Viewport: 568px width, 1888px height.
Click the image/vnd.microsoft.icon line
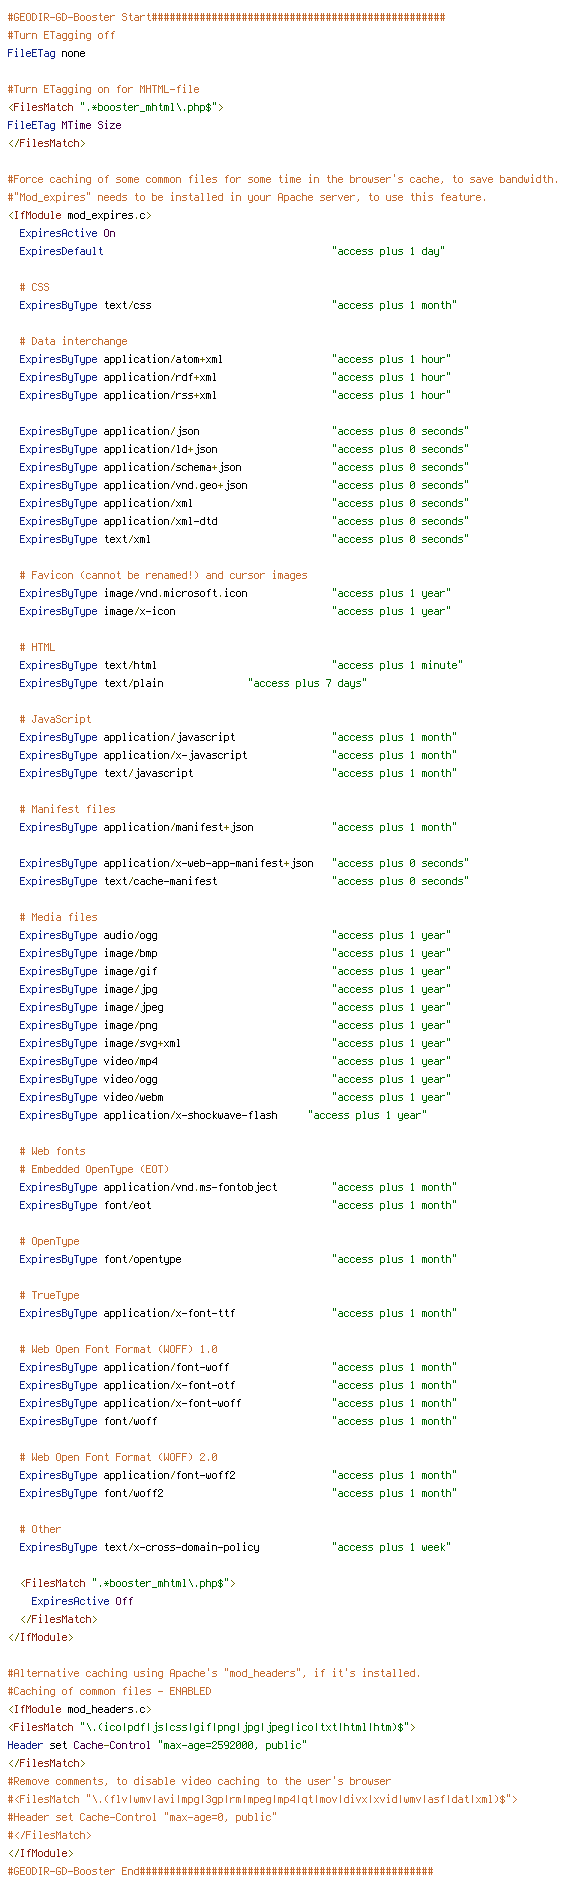click(235, 593)
